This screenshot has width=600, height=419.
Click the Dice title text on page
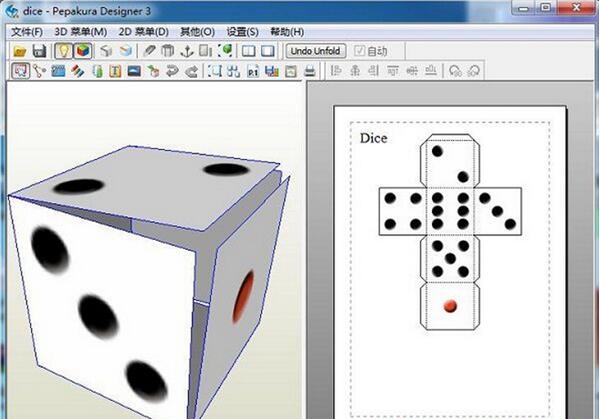373,138
